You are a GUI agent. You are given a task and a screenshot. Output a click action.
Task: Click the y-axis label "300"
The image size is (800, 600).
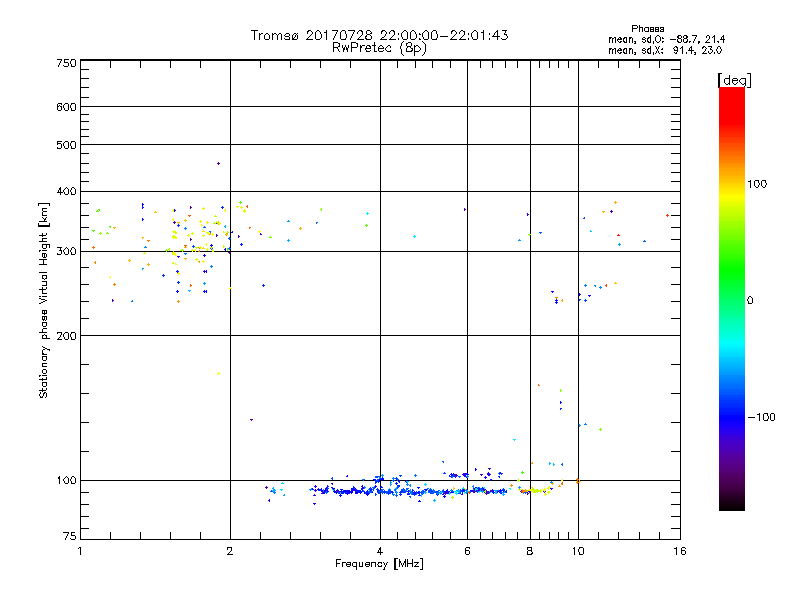(66, 252)
